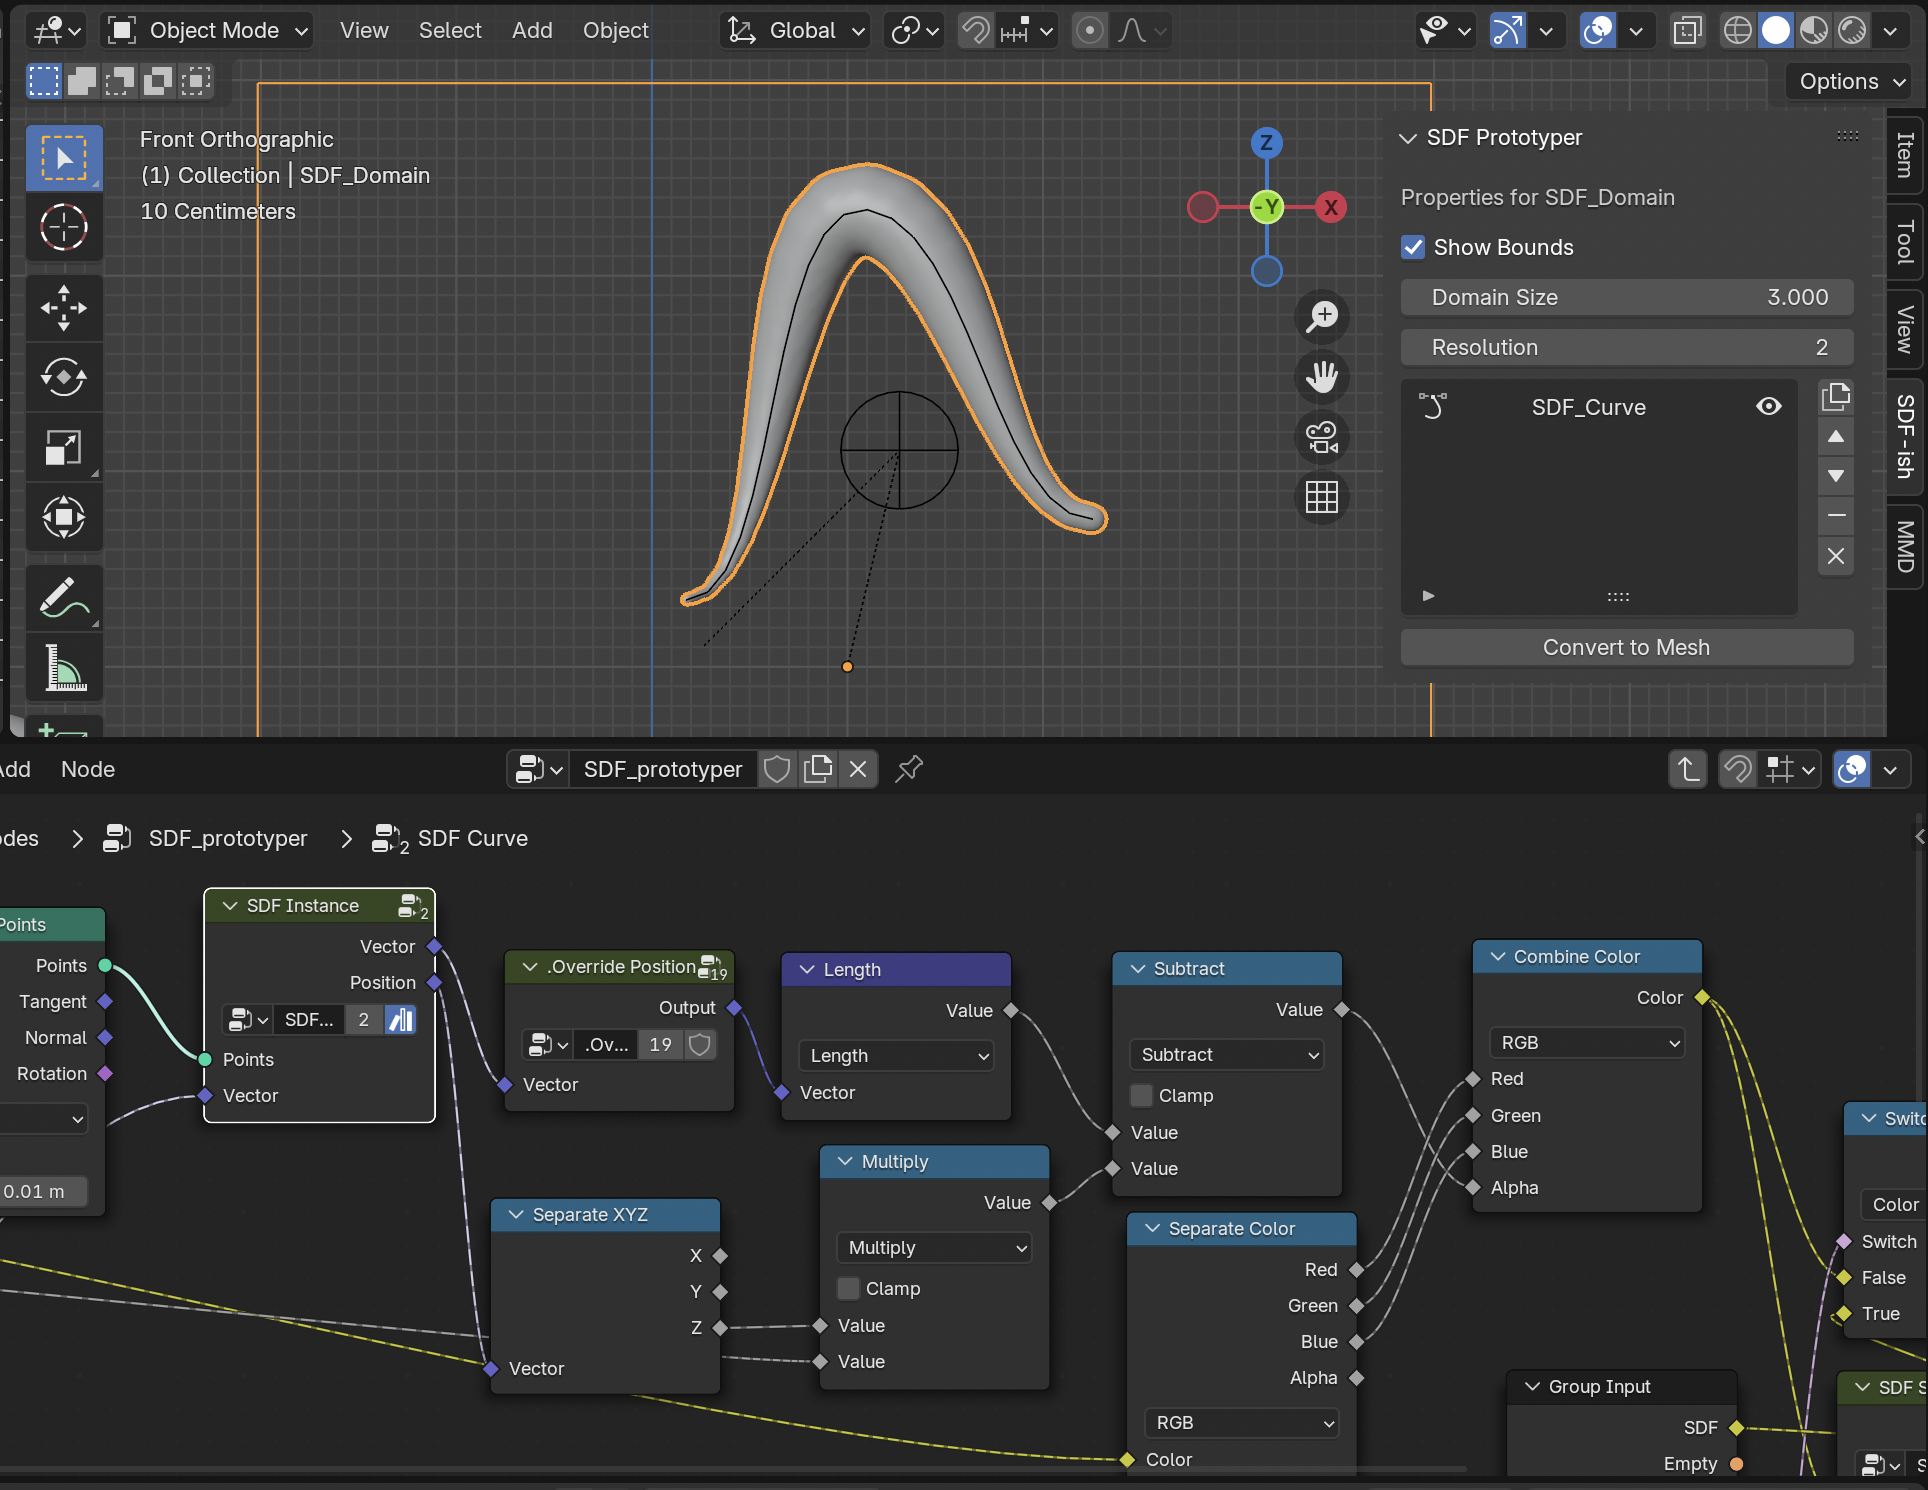Open the View menu
Image resolution: width=1928 pixels, height=1490 pixels.
click(x=364, y=31)
